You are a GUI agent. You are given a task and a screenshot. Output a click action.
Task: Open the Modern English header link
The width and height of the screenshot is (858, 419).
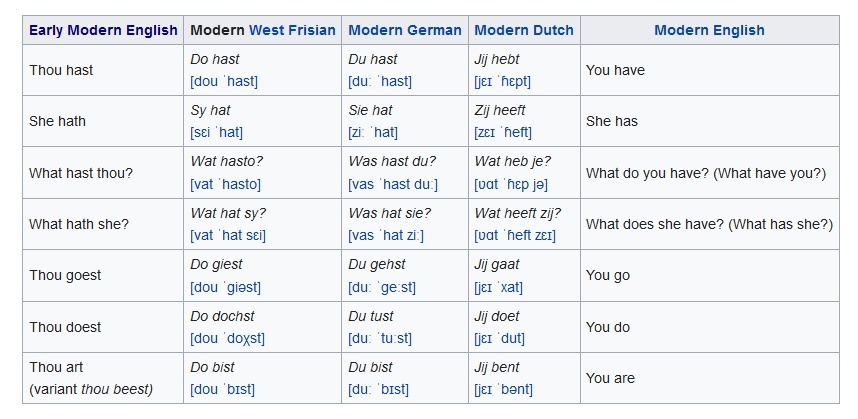[x=709, y=30]
